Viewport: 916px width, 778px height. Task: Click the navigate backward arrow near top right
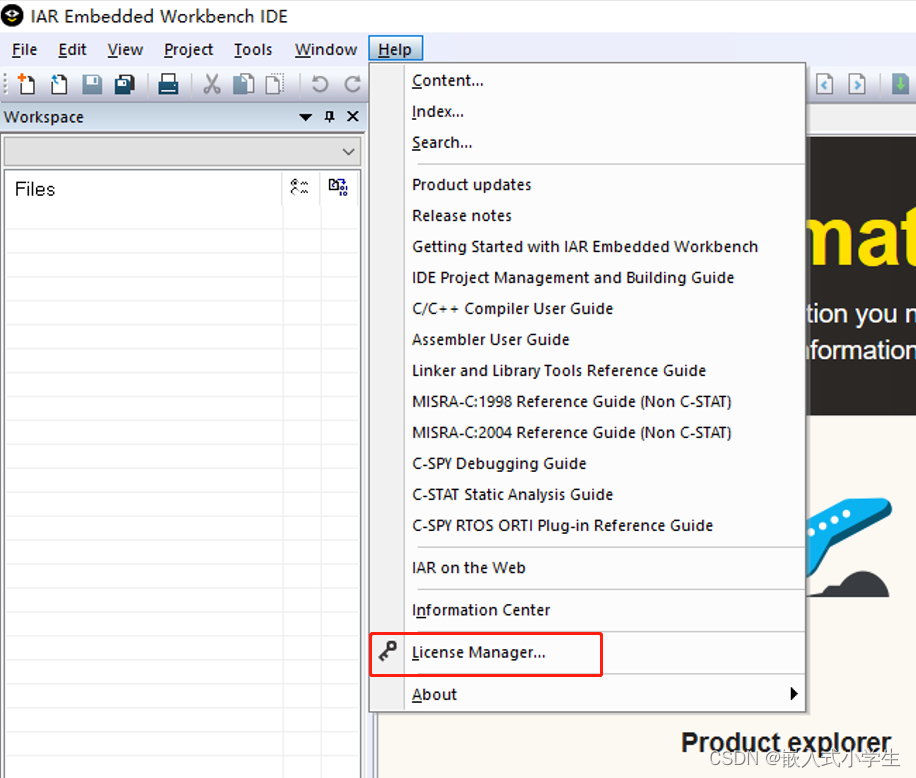pyautogui.click(x=823, y=84)
